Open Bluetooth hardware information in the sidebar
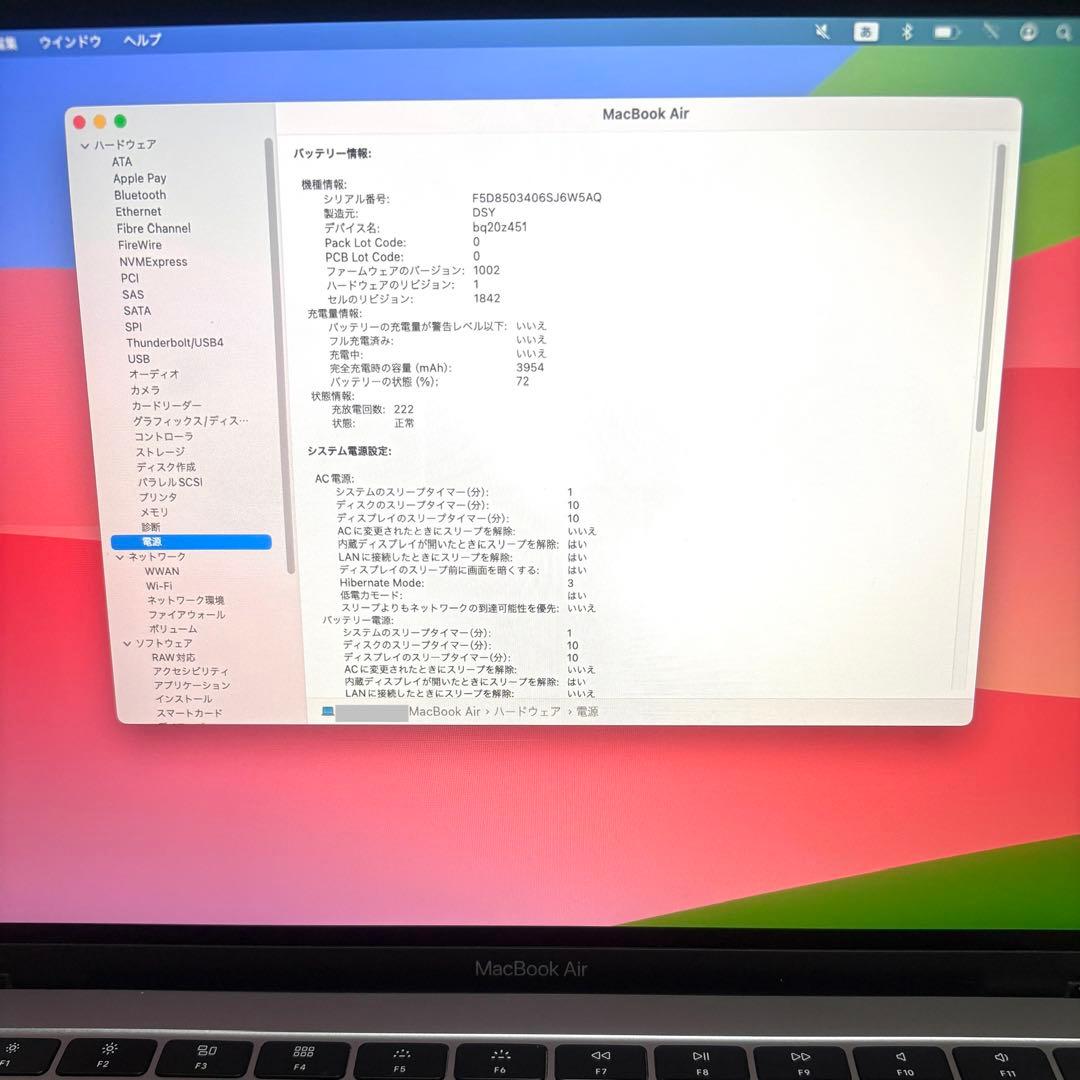The height and width of the screenshot is (1080, 1080). pyautogui.click(x=139, y=195)
